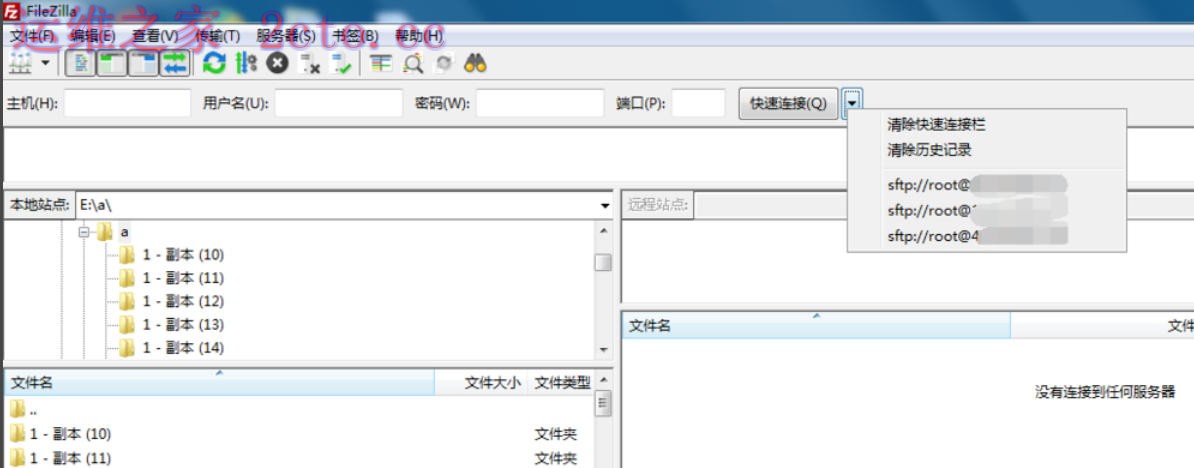
Task: Select 1 - 副本 (10) in local tree
Action: click(x=184, y=254)
